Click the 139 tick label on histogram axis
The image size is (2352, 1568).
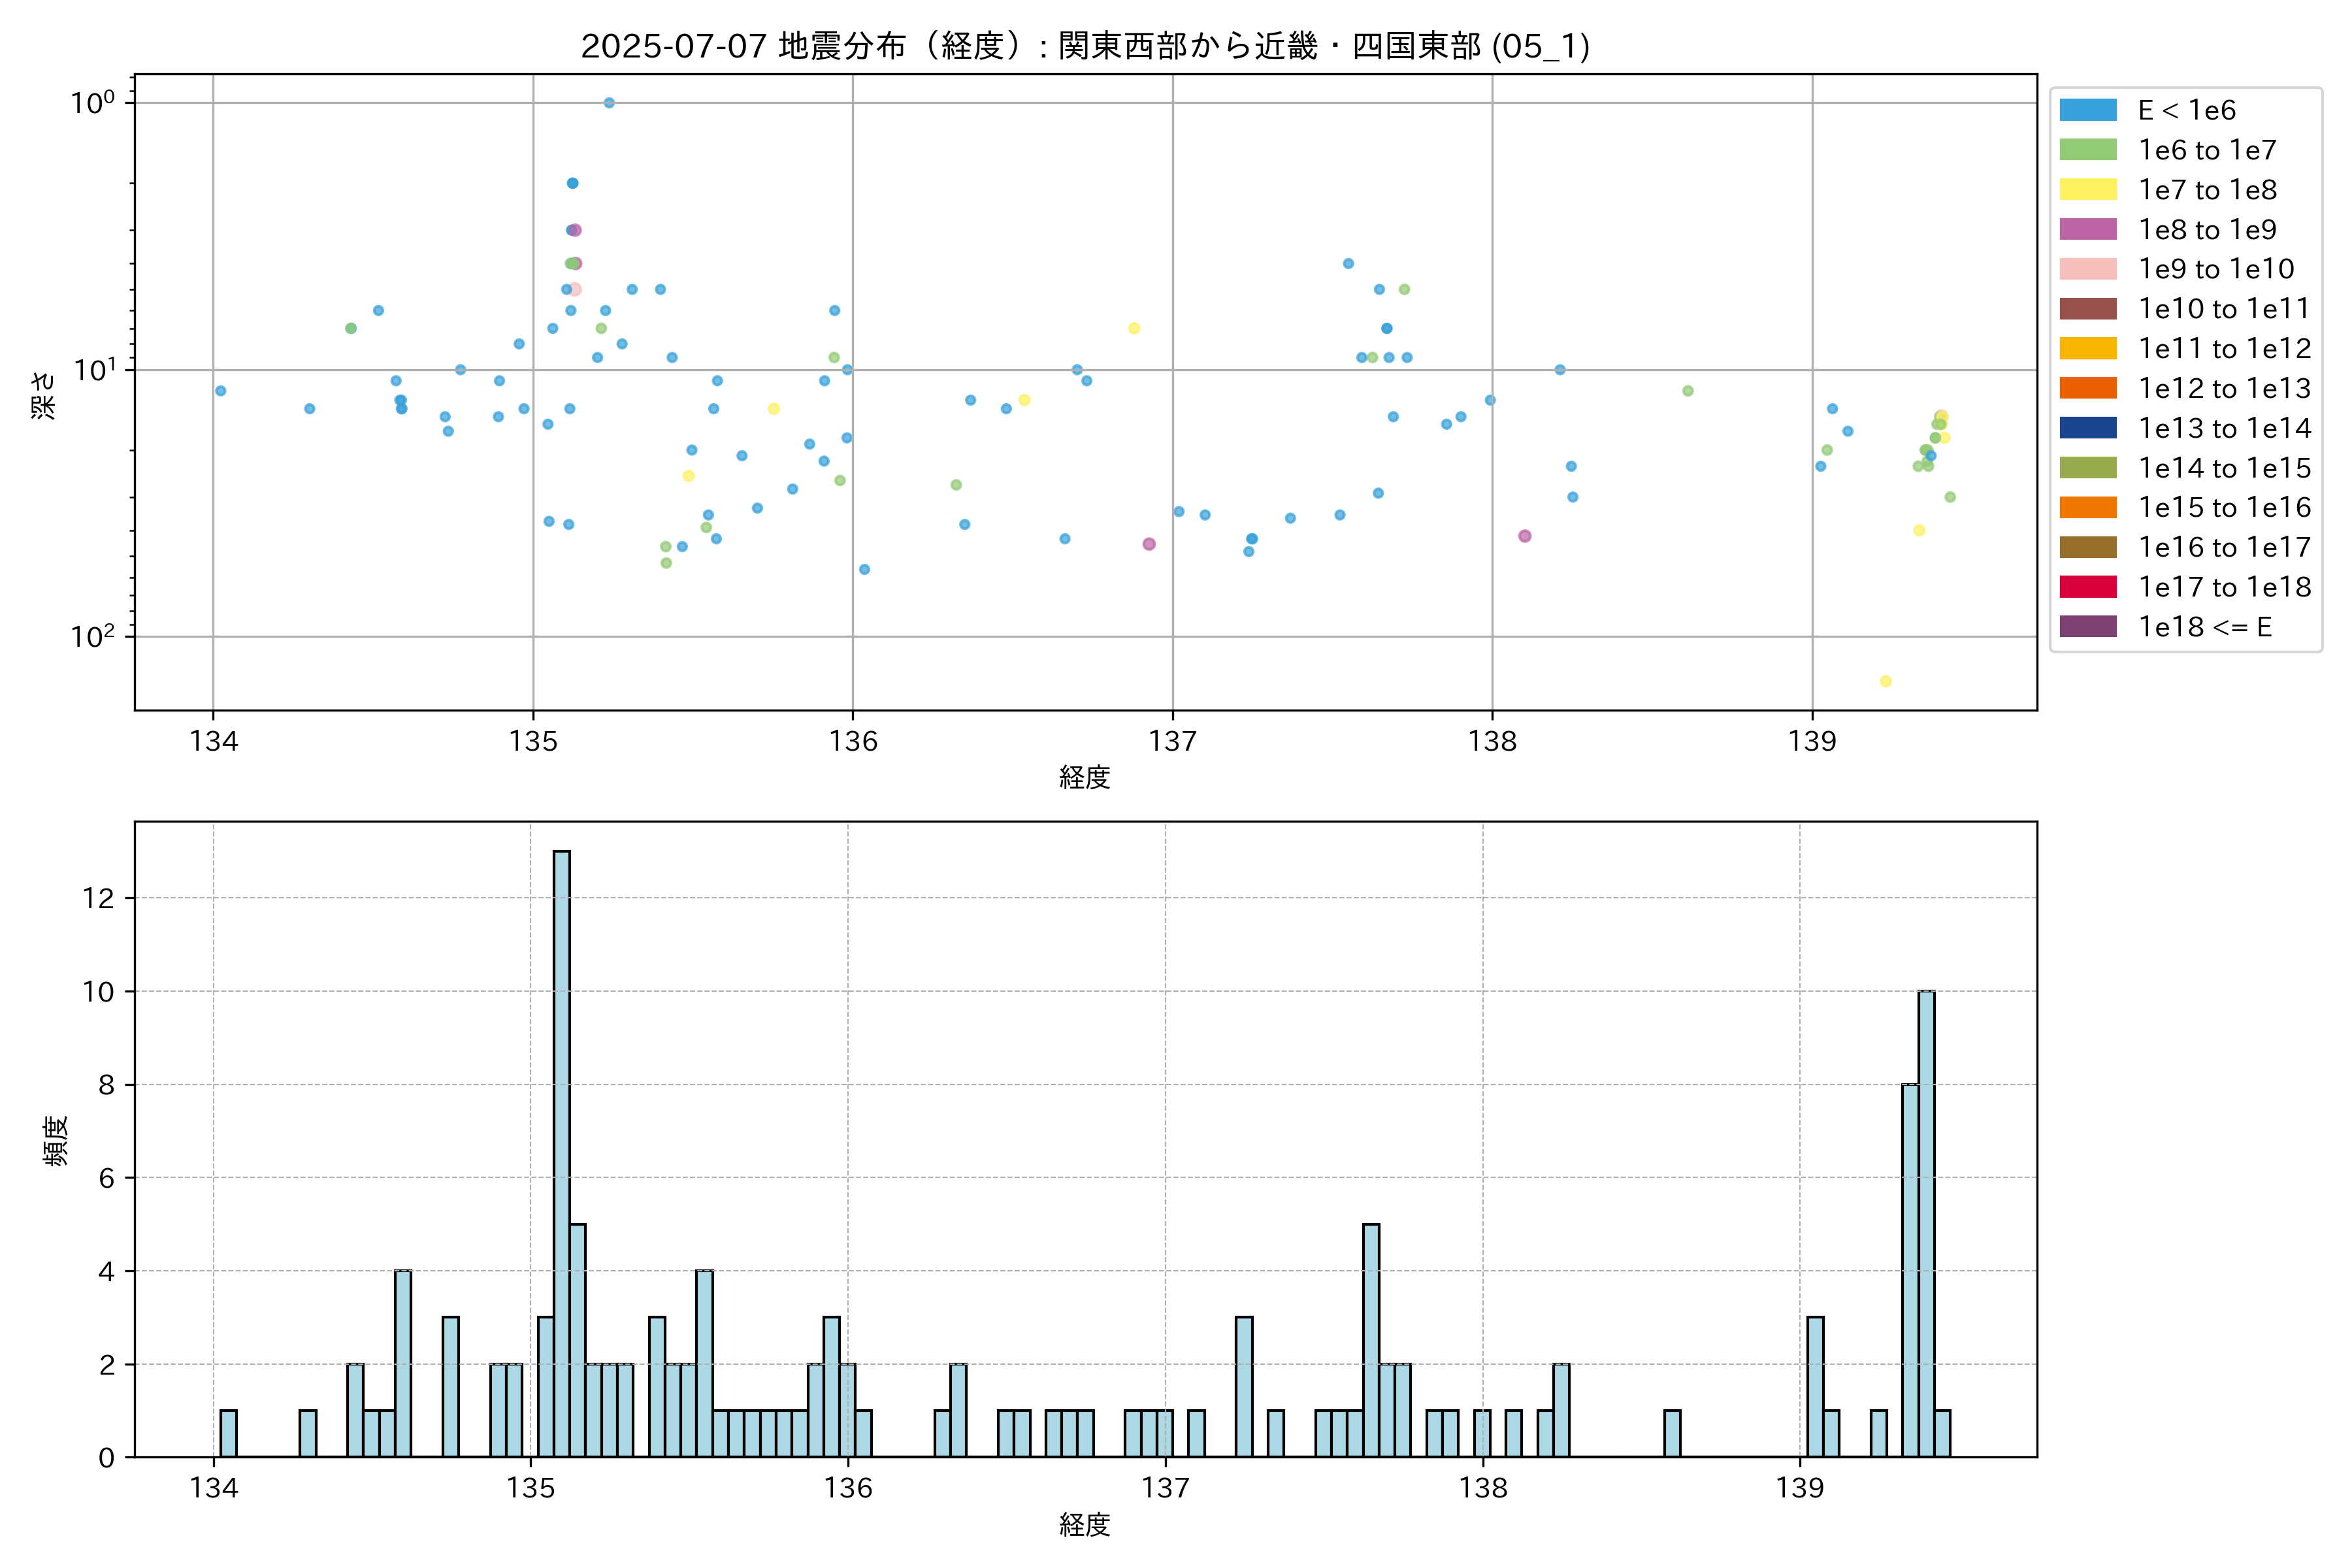click(x=1799, y=1488)
